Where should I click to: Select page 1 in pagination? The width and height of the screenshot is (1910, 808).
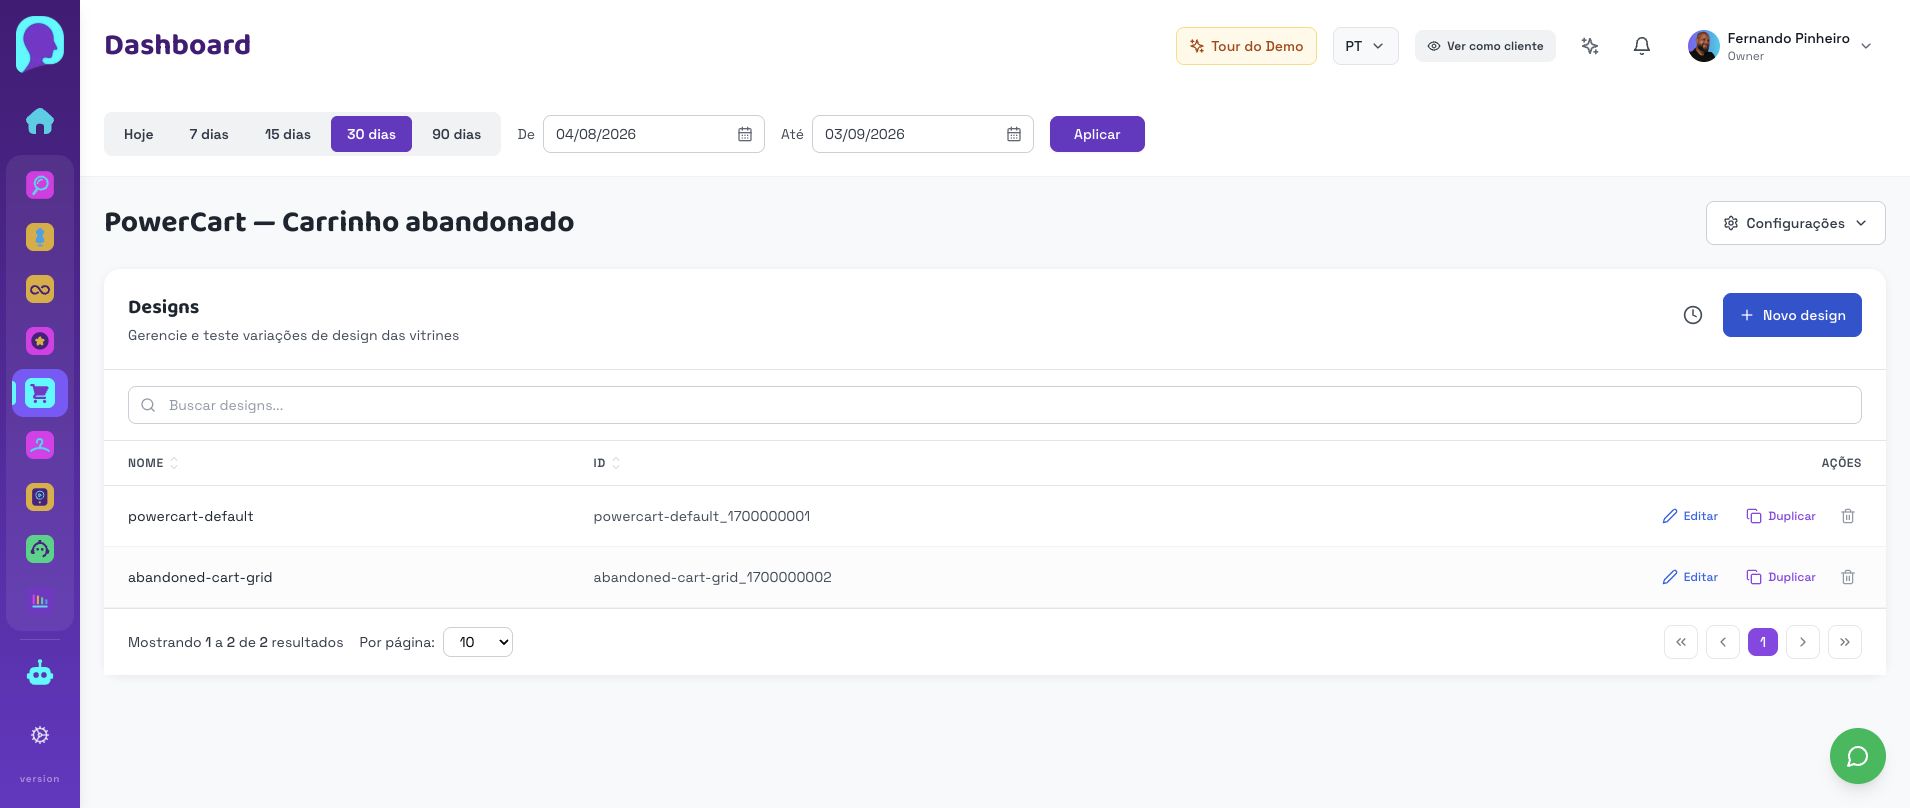[1763, 642]
